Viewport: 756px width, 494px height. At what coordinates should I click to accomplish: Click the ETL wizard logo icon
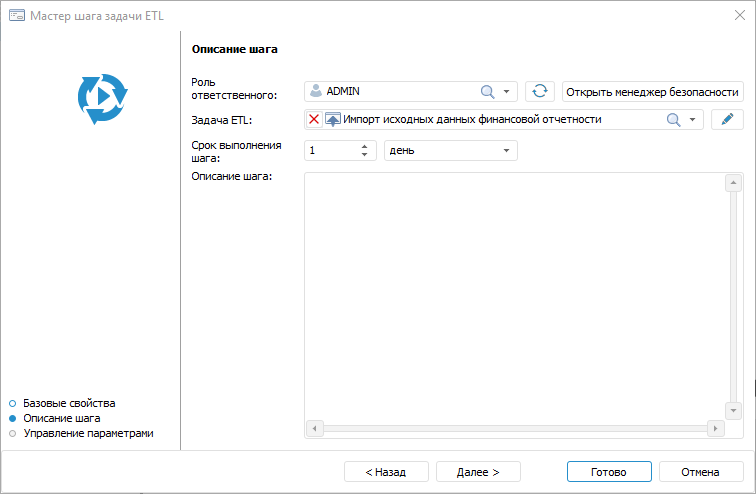pyautogui.click(x=102, y=98)
